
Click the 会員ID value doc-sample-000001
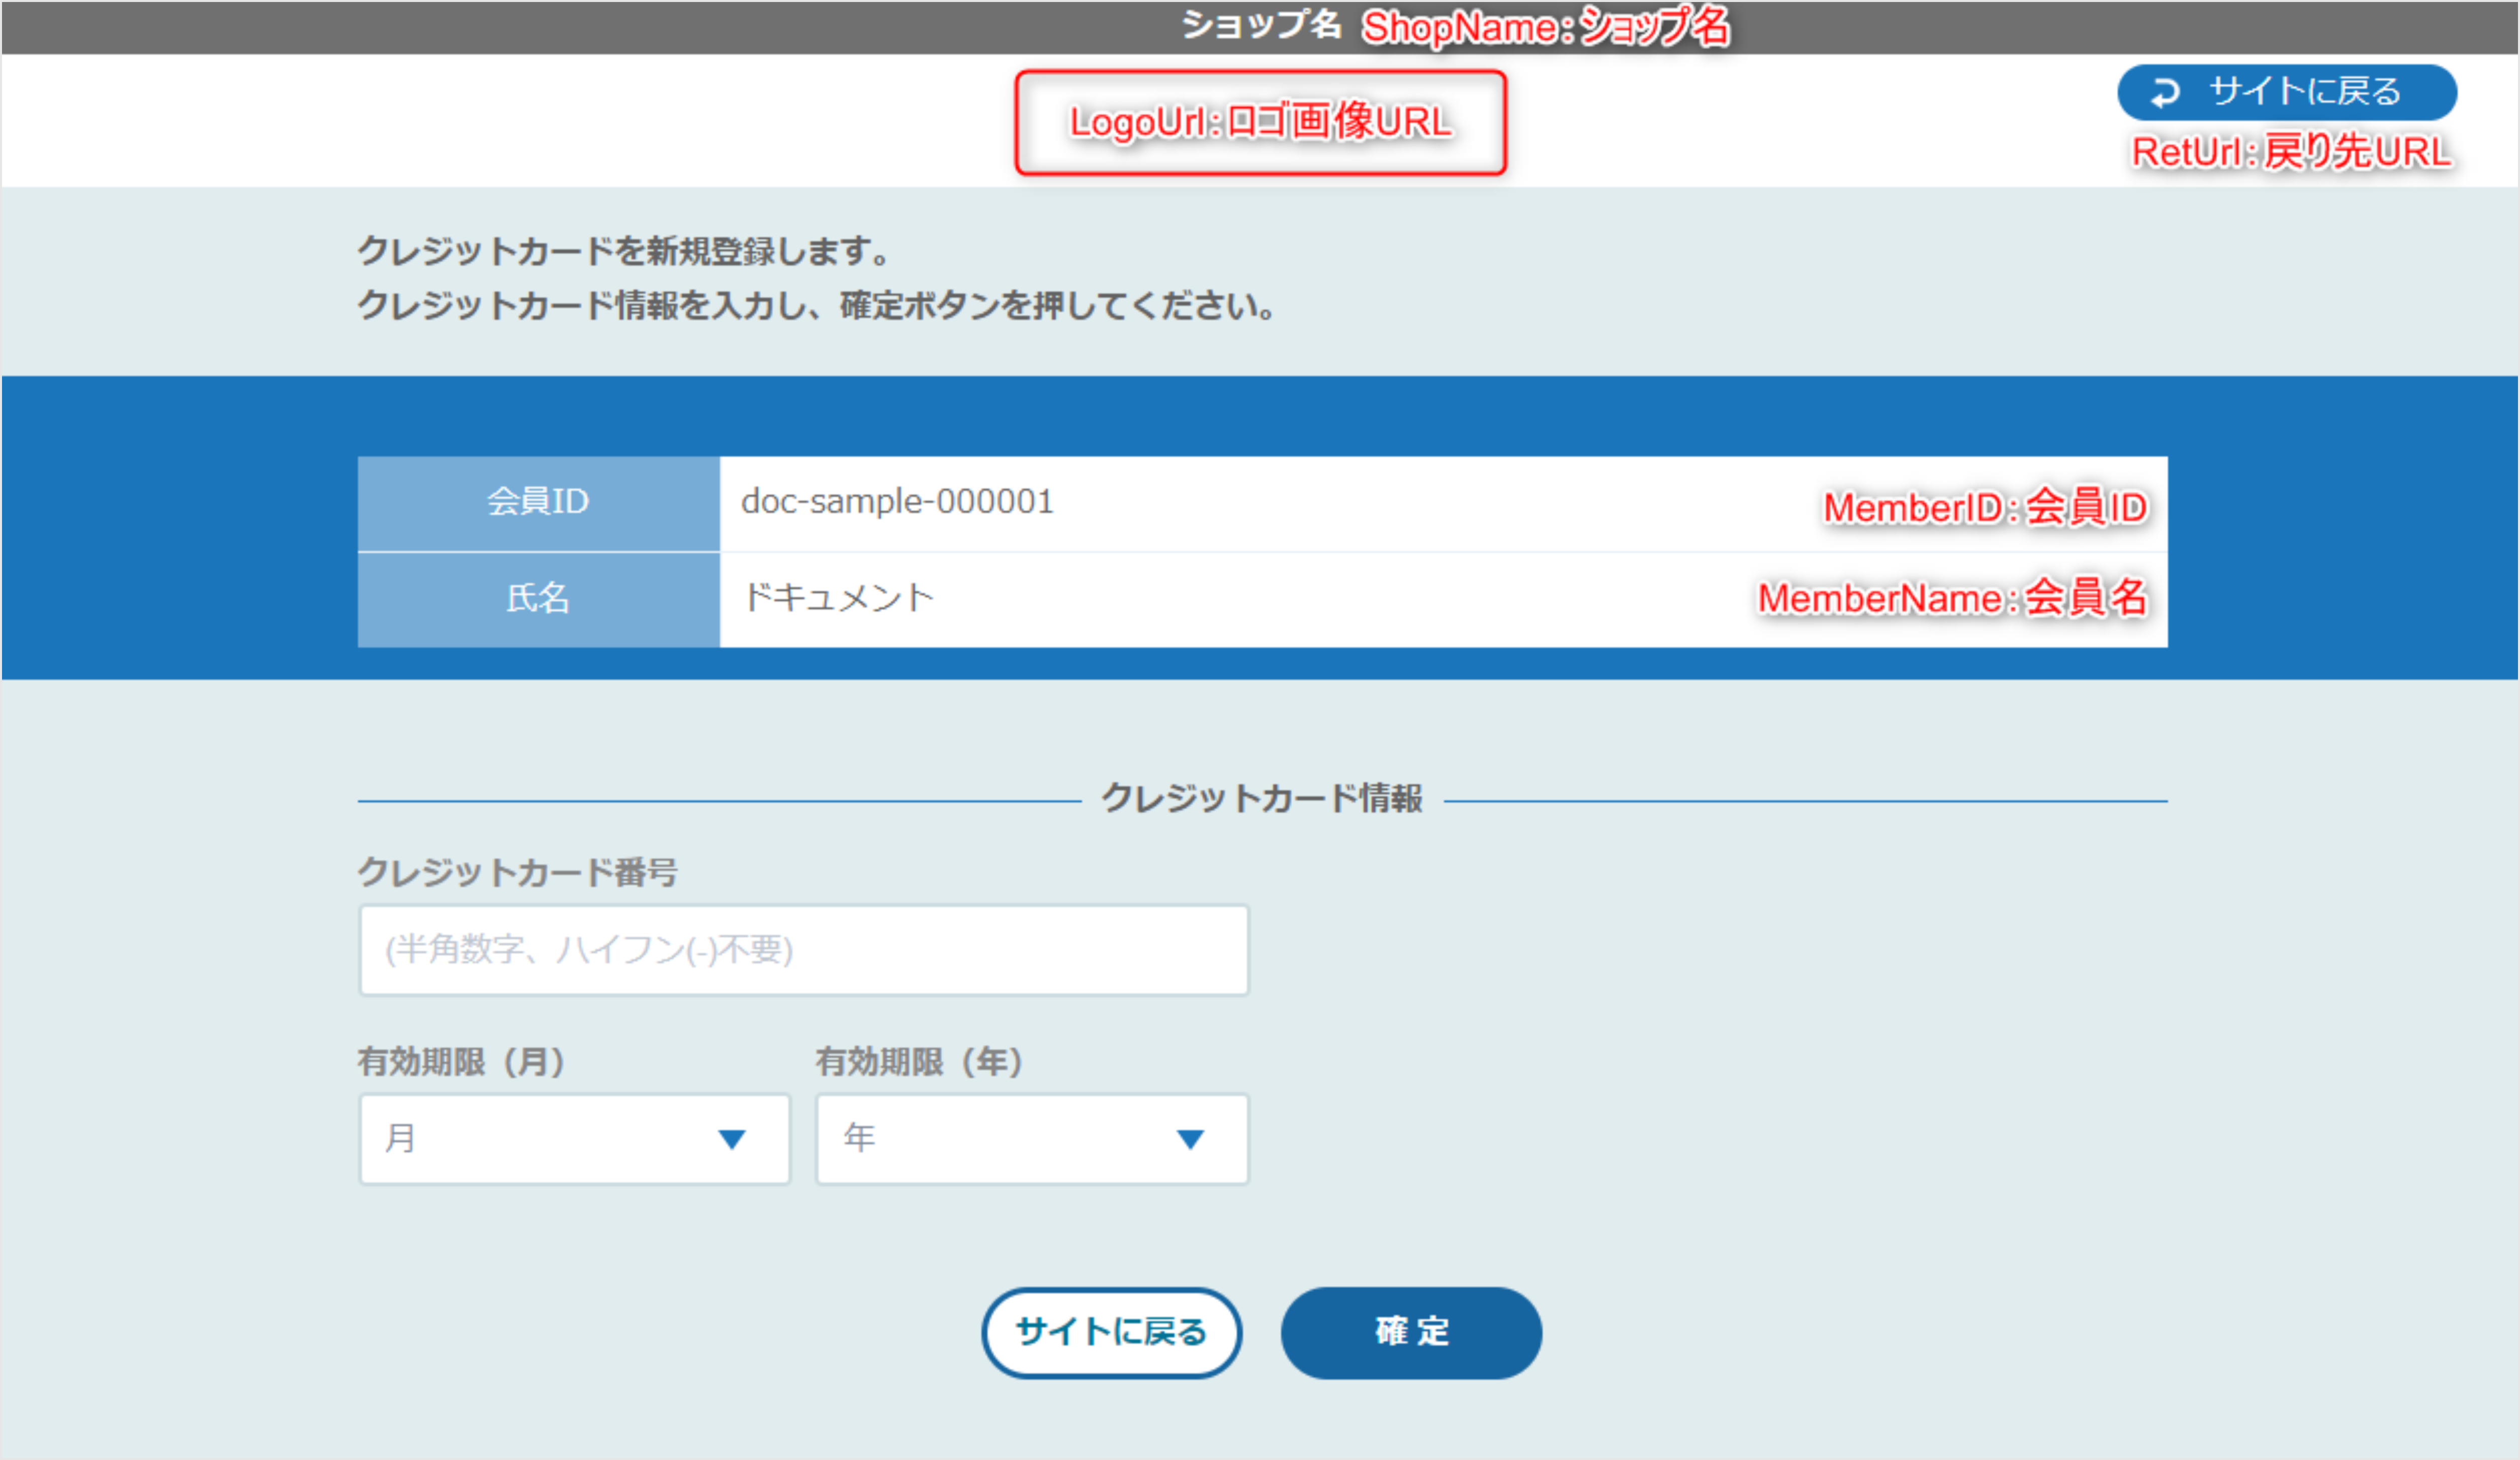896,501
